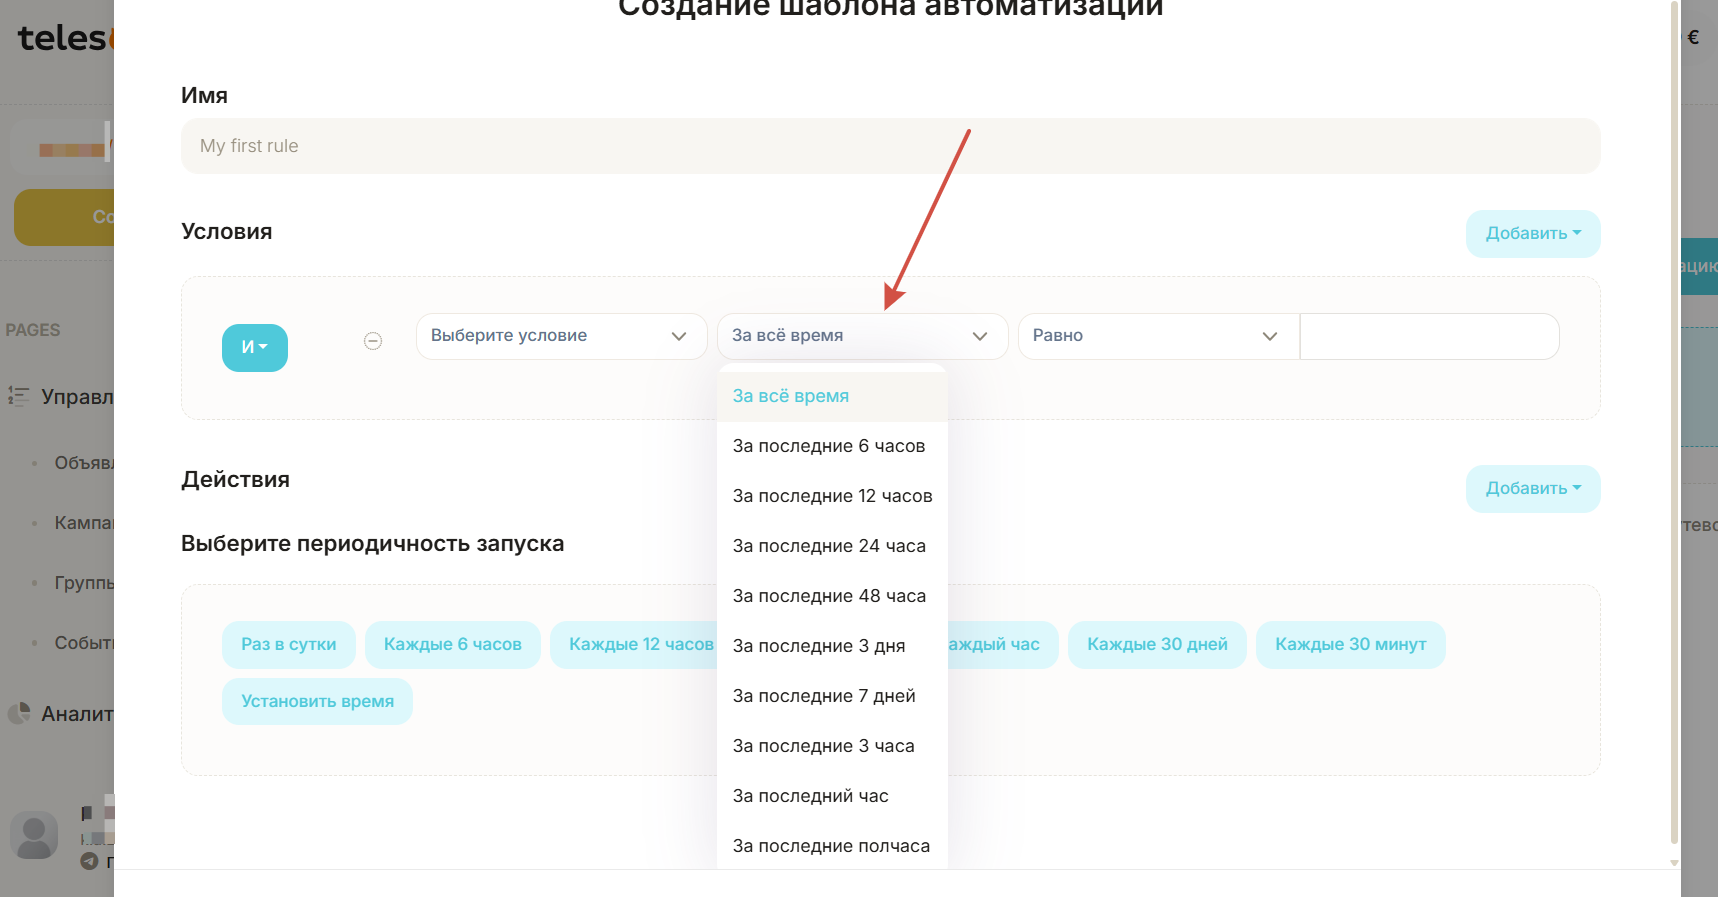Open the 'Выберите условие' dropdown

pyautogui.click(x=560, y=336)
